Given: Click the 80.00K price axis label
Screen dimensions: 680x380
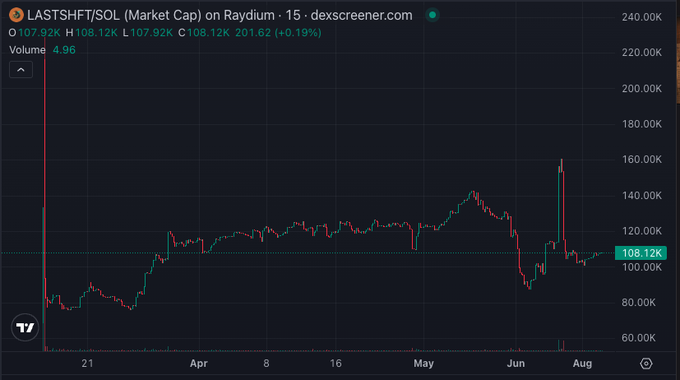Looking at the screenshot, I should pos(638,302).
